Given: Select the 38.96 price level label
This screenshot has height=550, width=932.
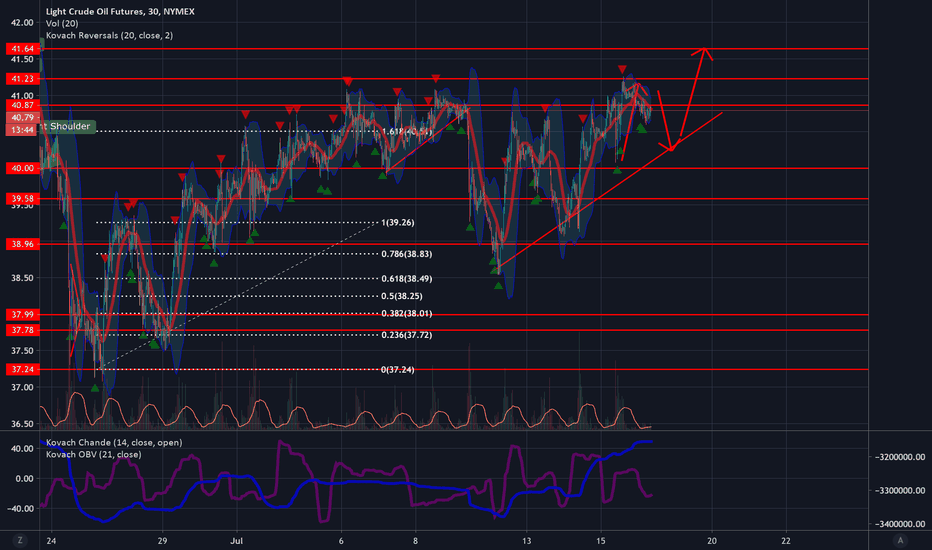Looking at the screenshot, I should click(23, 244).
